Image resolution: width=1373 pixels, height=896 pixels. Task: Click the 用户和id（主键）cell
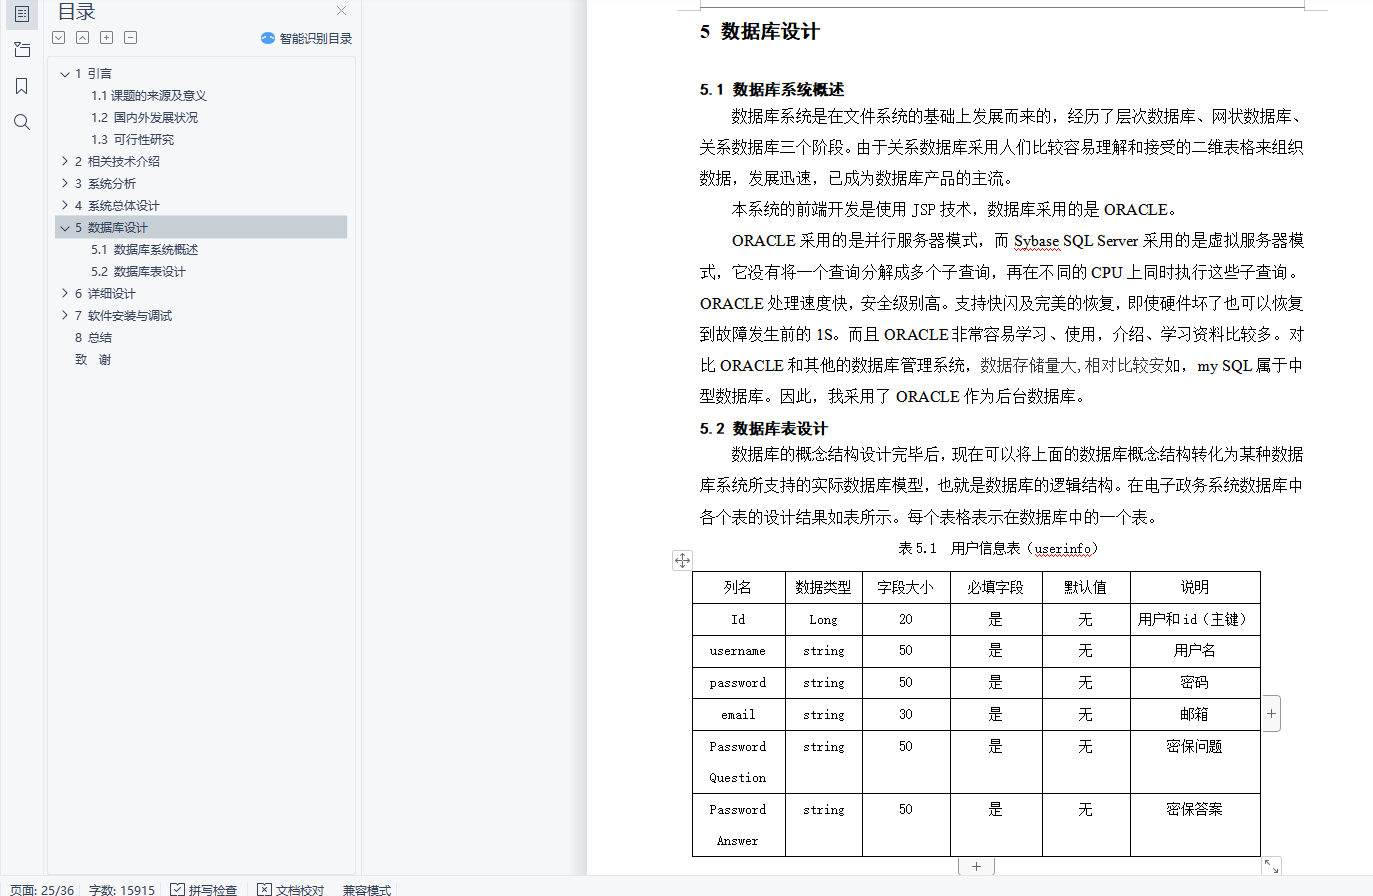tap(1195, 620)
